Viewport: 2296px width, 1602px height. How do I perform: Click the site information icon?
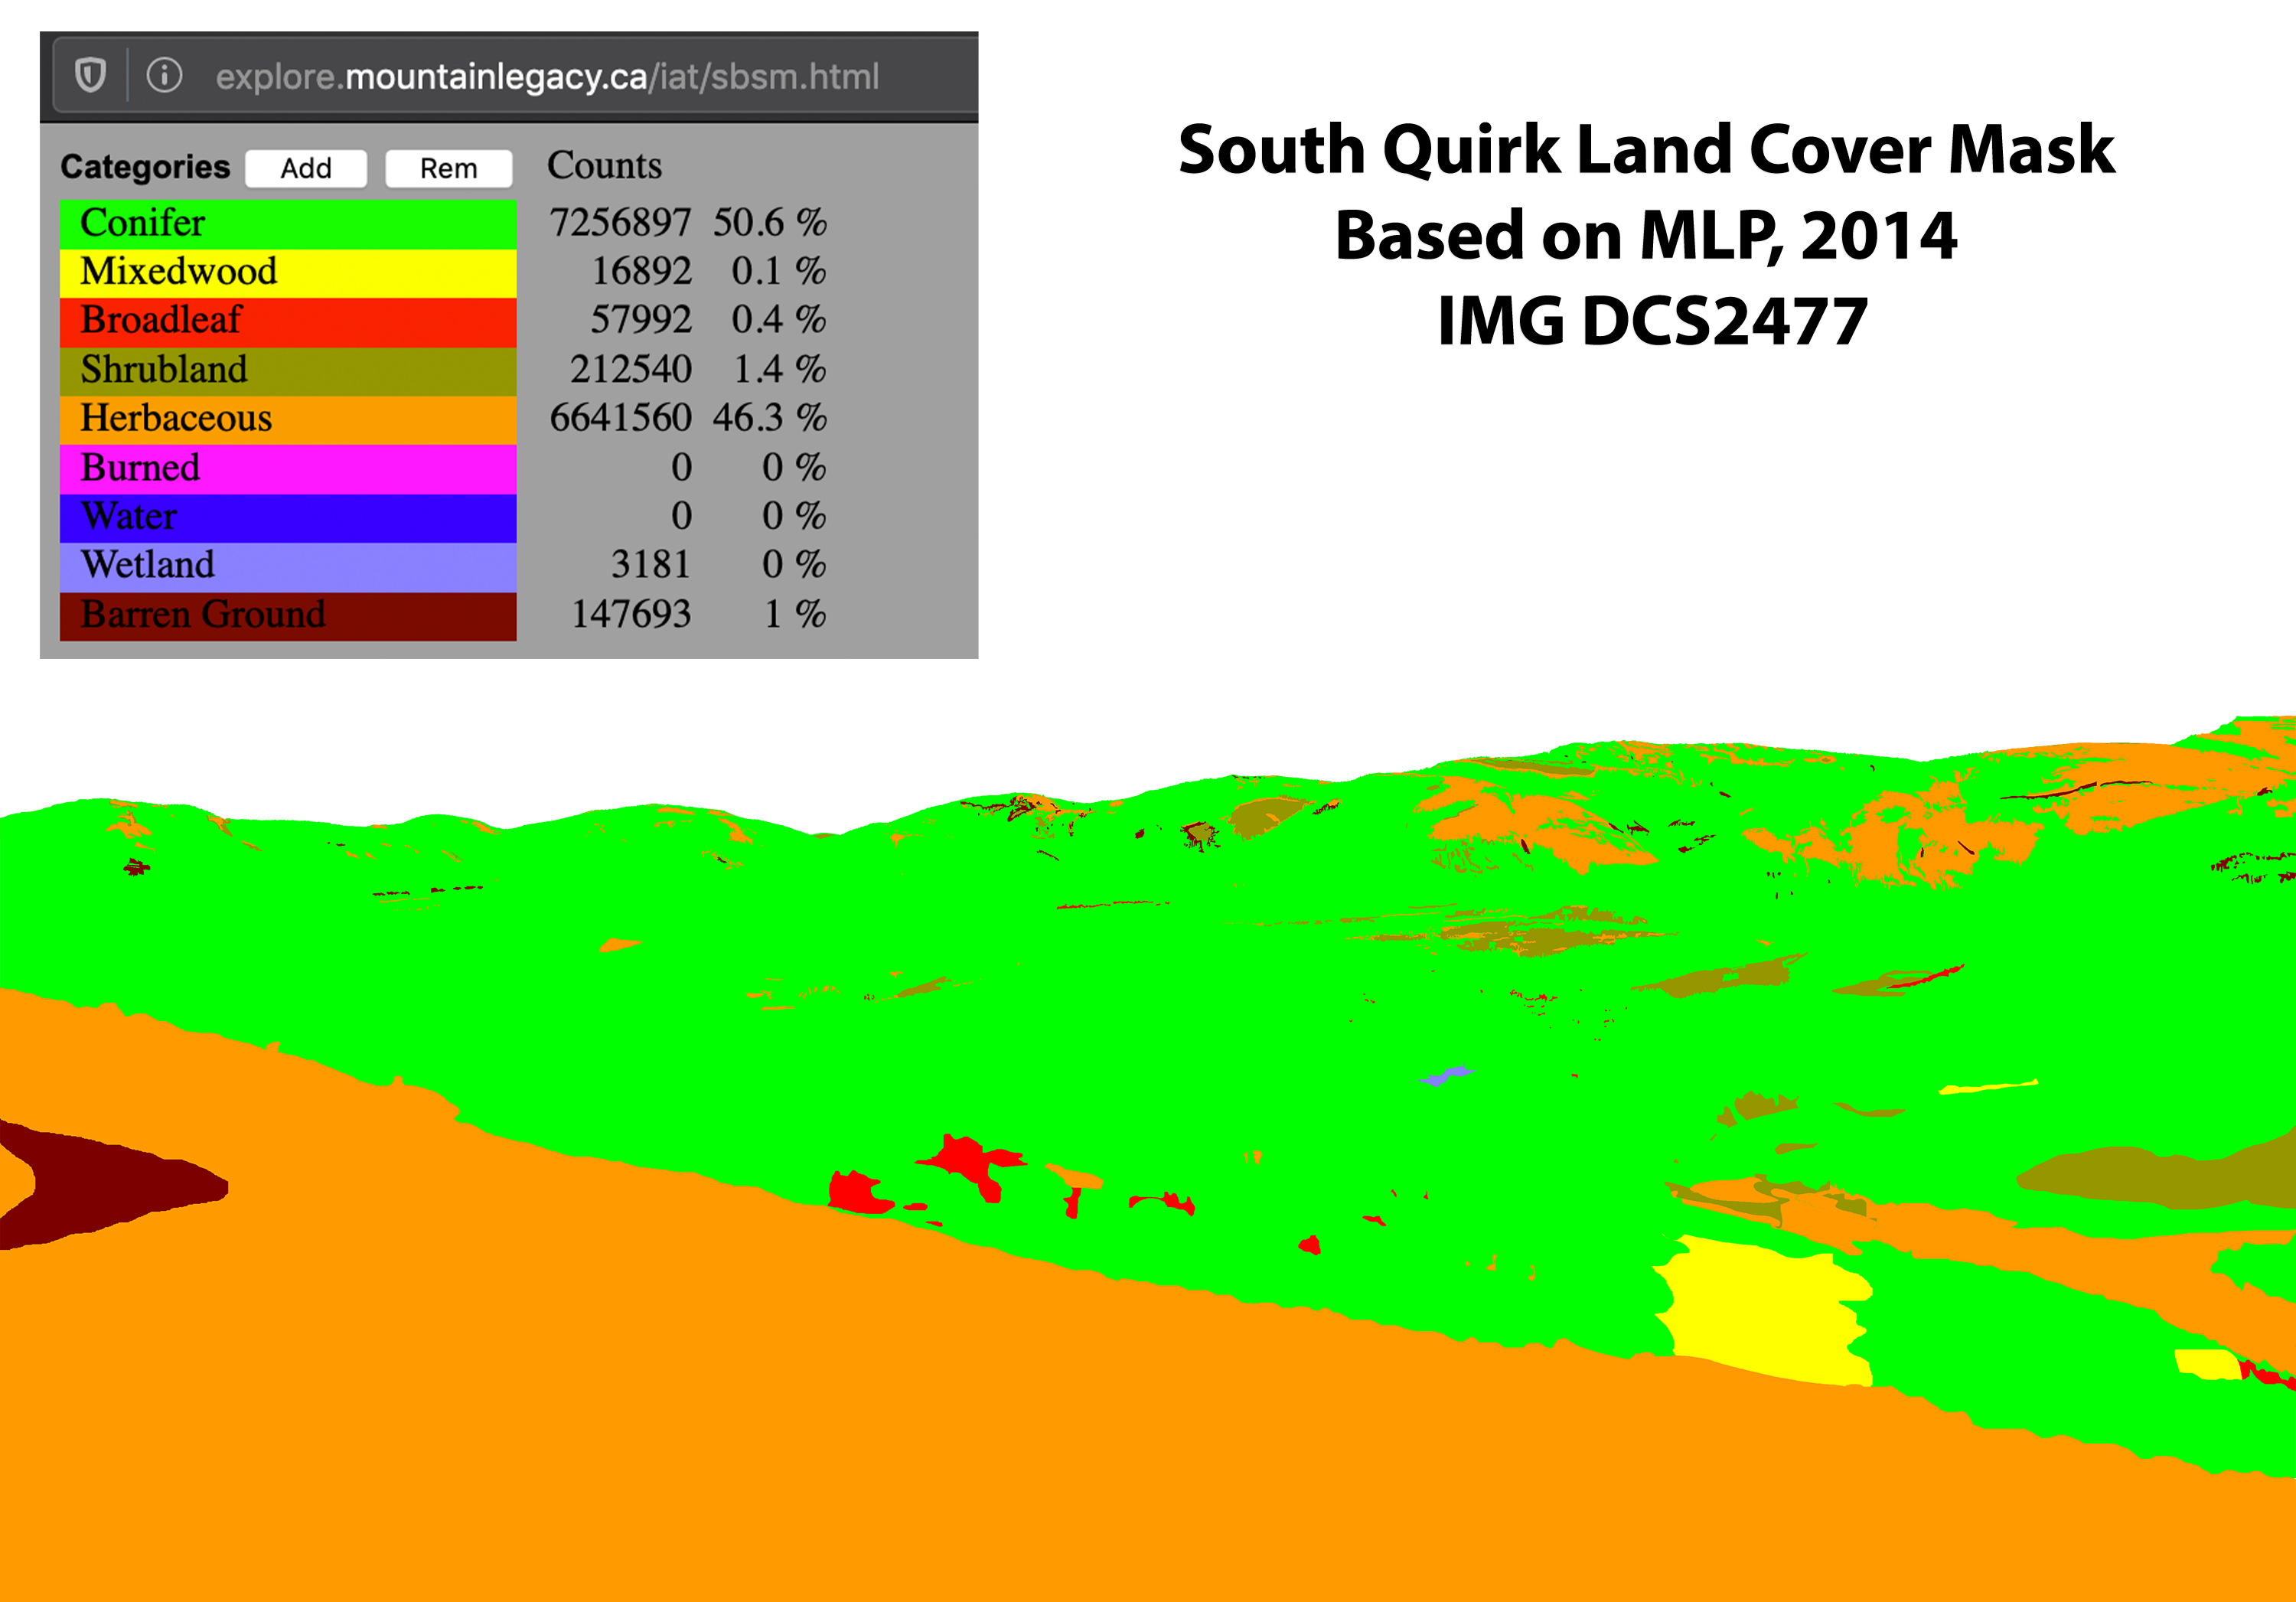pos(164,75)
